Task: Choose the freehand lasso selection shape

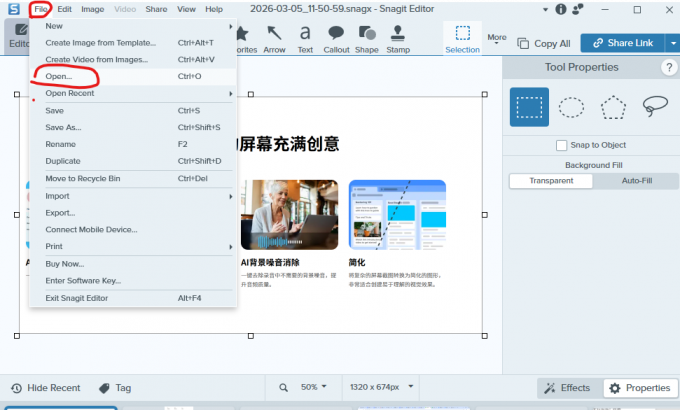Action: coord(655,106)
